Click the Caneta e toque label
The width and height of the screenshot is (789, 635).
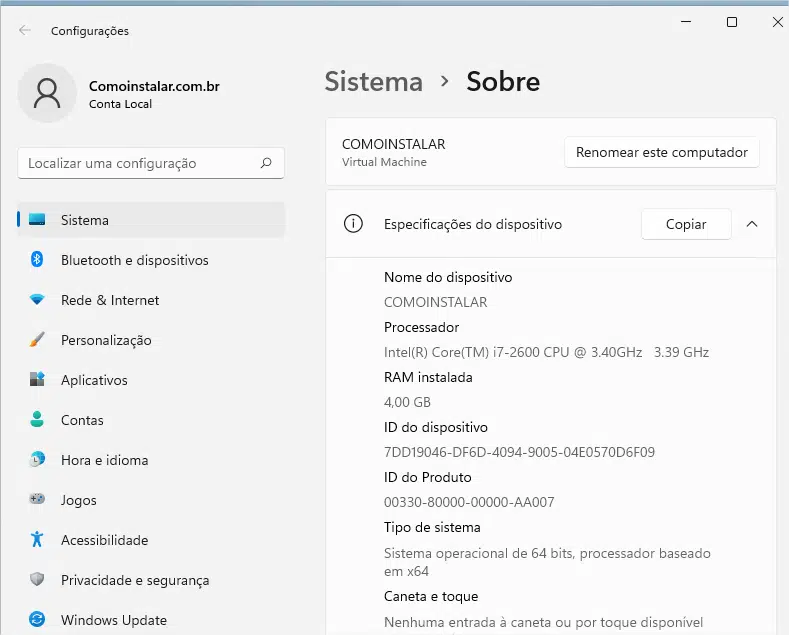click(431, 596)
